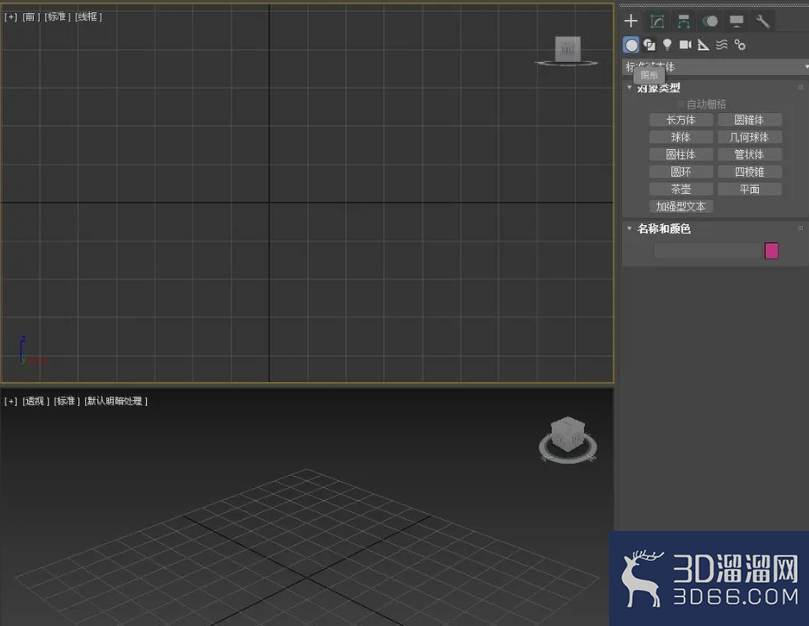Toggle the 自动栅格 checkbox
The height and width of the screenshot is (626, 809).
(x=680, y=104)
